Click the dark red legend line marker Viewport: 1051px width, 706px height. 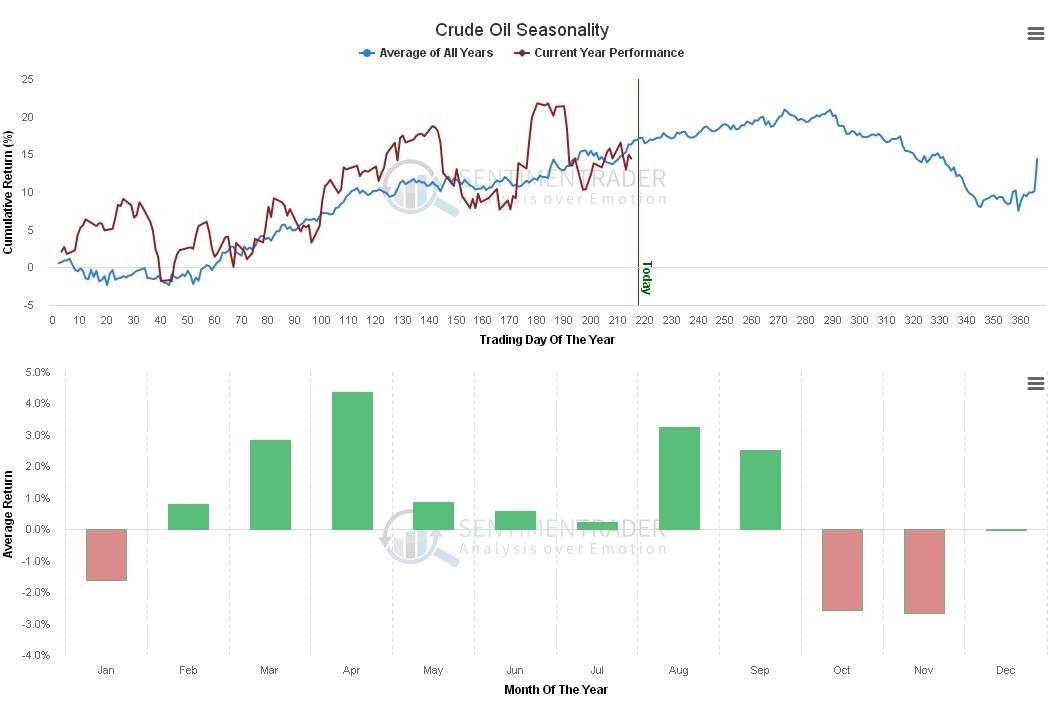click(x=521, y=53)
